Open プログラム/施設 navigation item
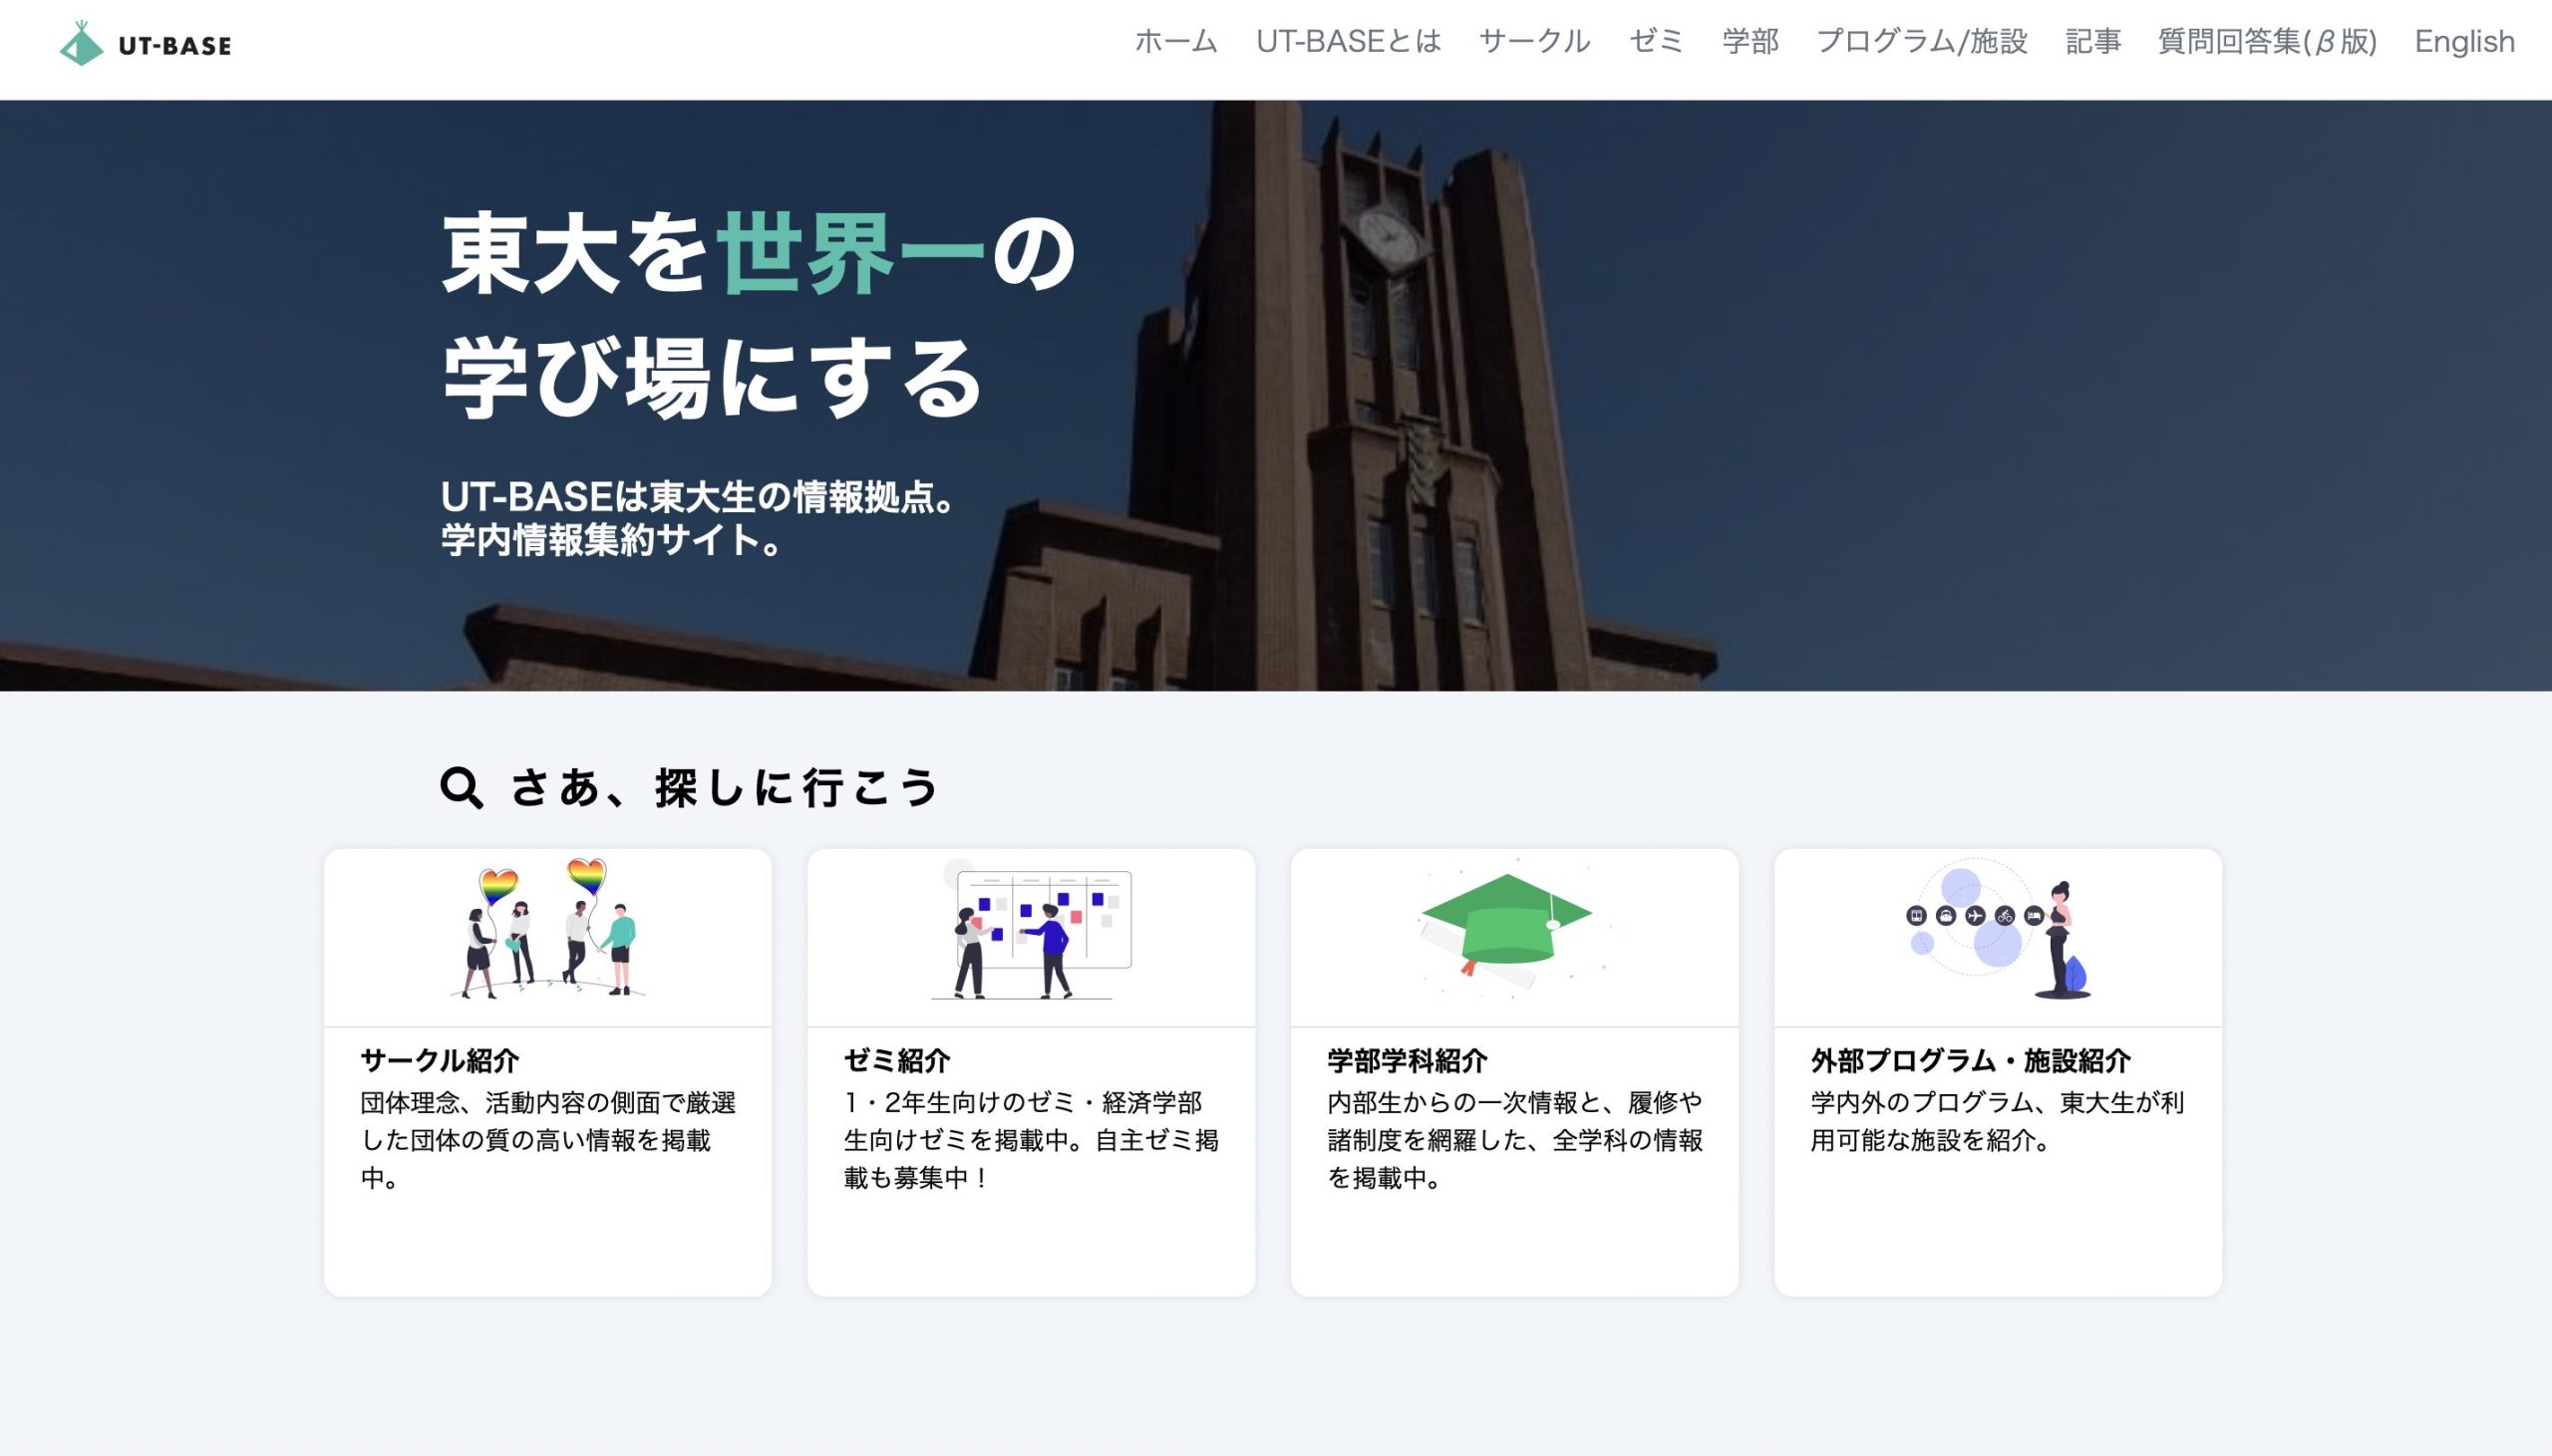This screenshot has width=2552, height=1456. coord(1921,42)
